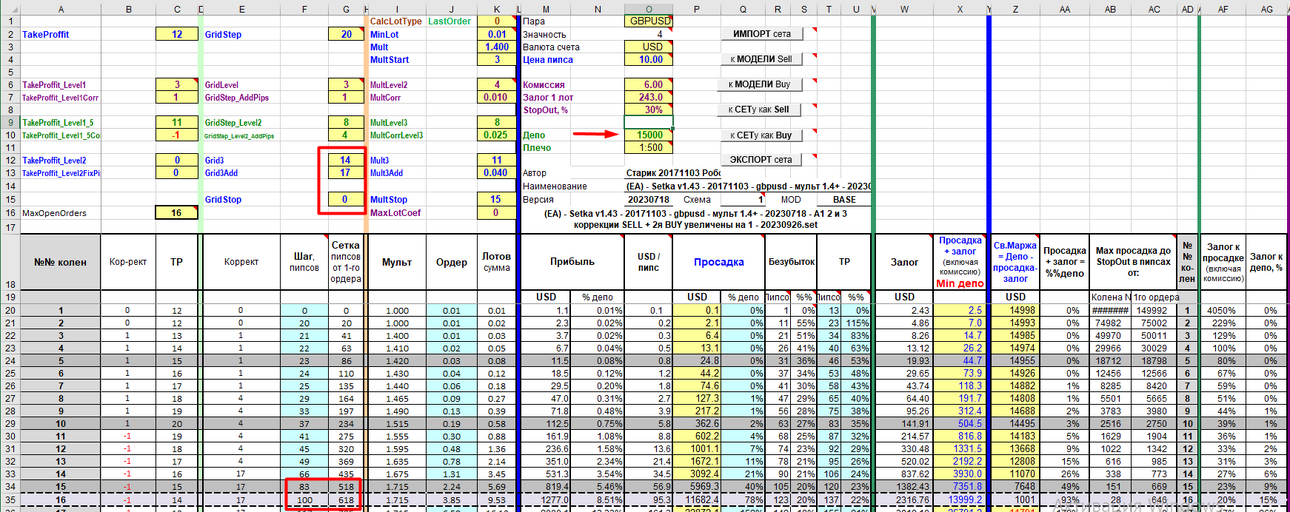Select the GridStop value cell
Viewport: 1290px width, 512px height.
(347, 199)
